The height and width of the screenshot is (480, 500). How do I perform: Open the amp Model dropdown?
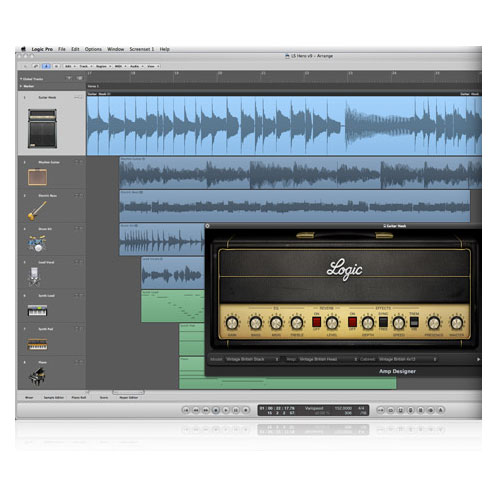pos(252,359)
